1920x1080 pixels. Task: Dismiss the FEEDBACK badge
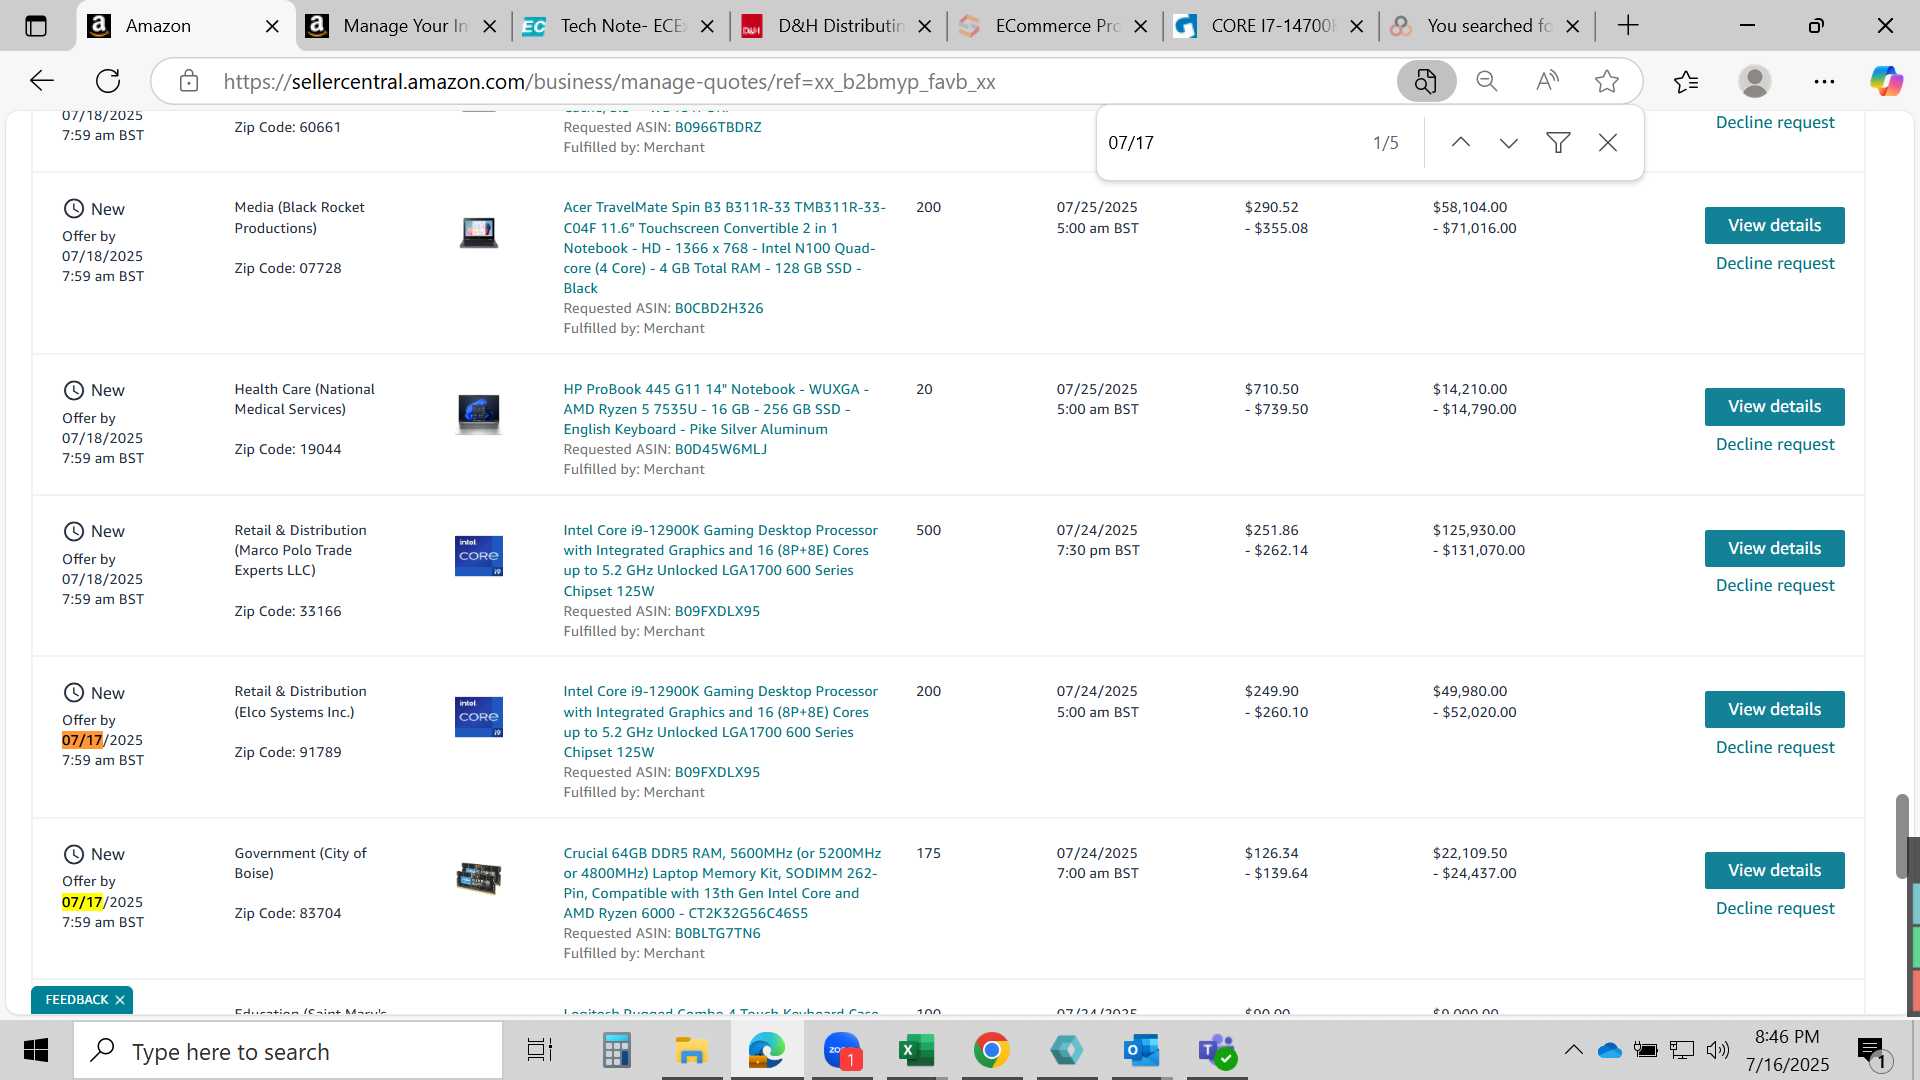point(120,1000)
